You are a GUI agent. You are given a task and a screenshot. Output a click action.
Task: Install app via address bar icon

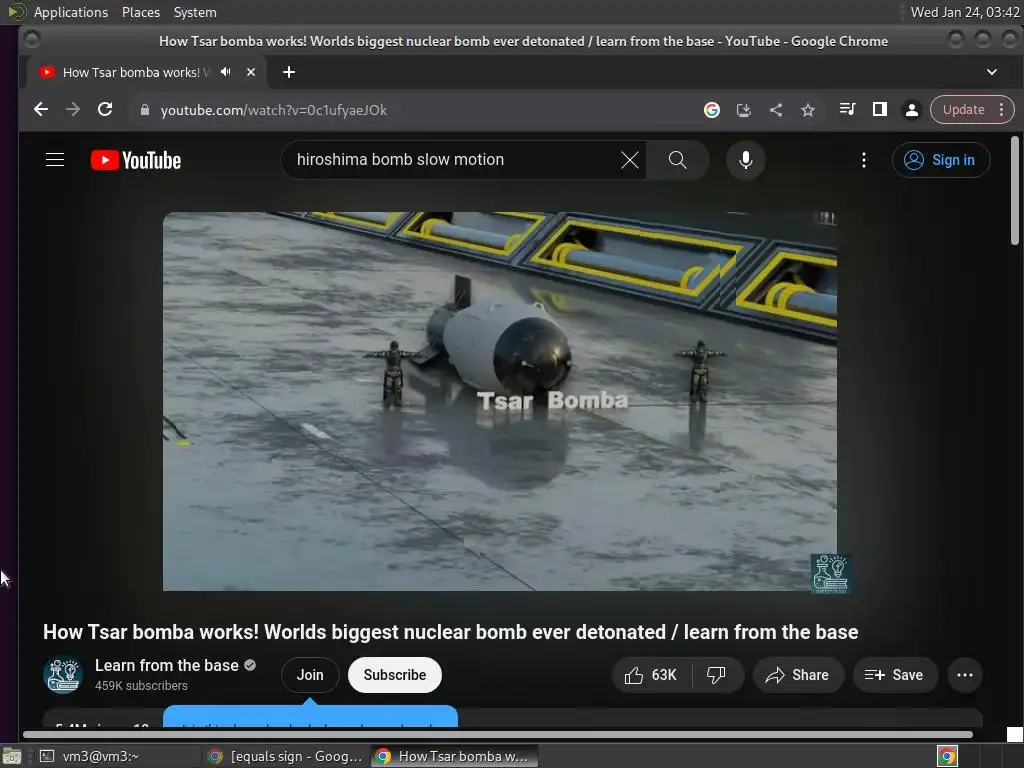(x=744, y=110)
